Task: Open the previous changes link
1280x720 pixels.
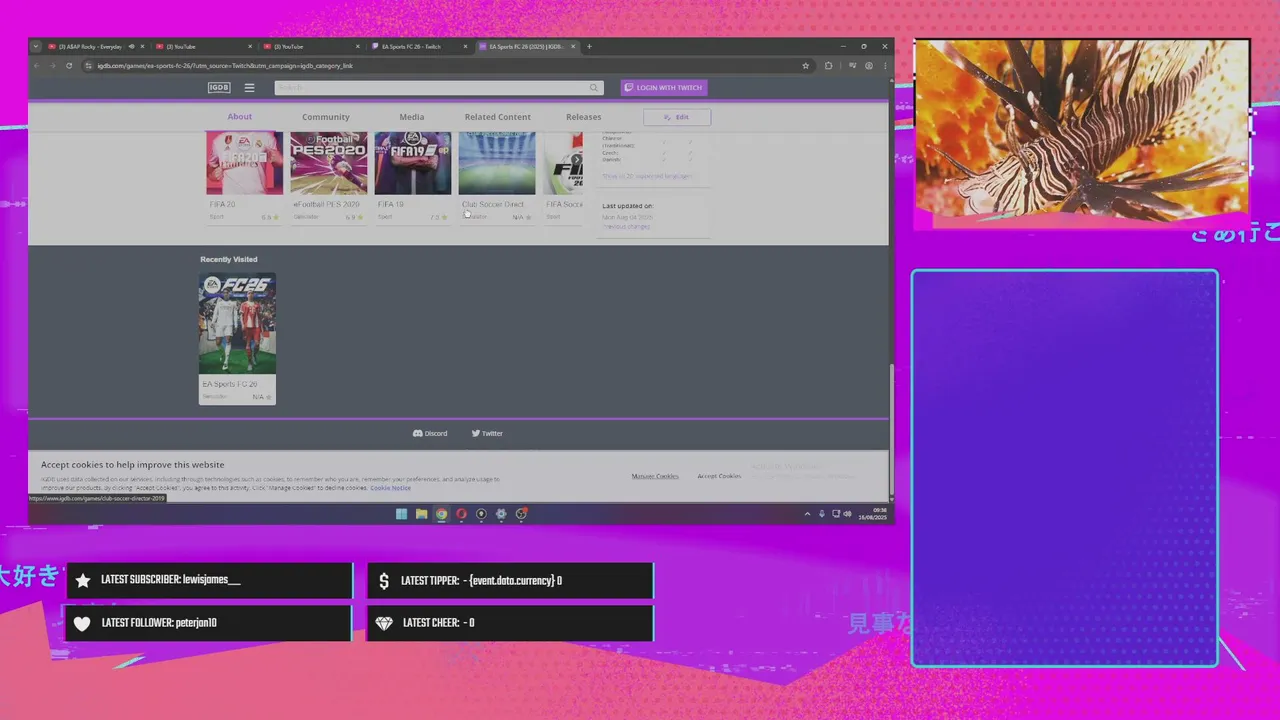Action: (x=626, y=226)
